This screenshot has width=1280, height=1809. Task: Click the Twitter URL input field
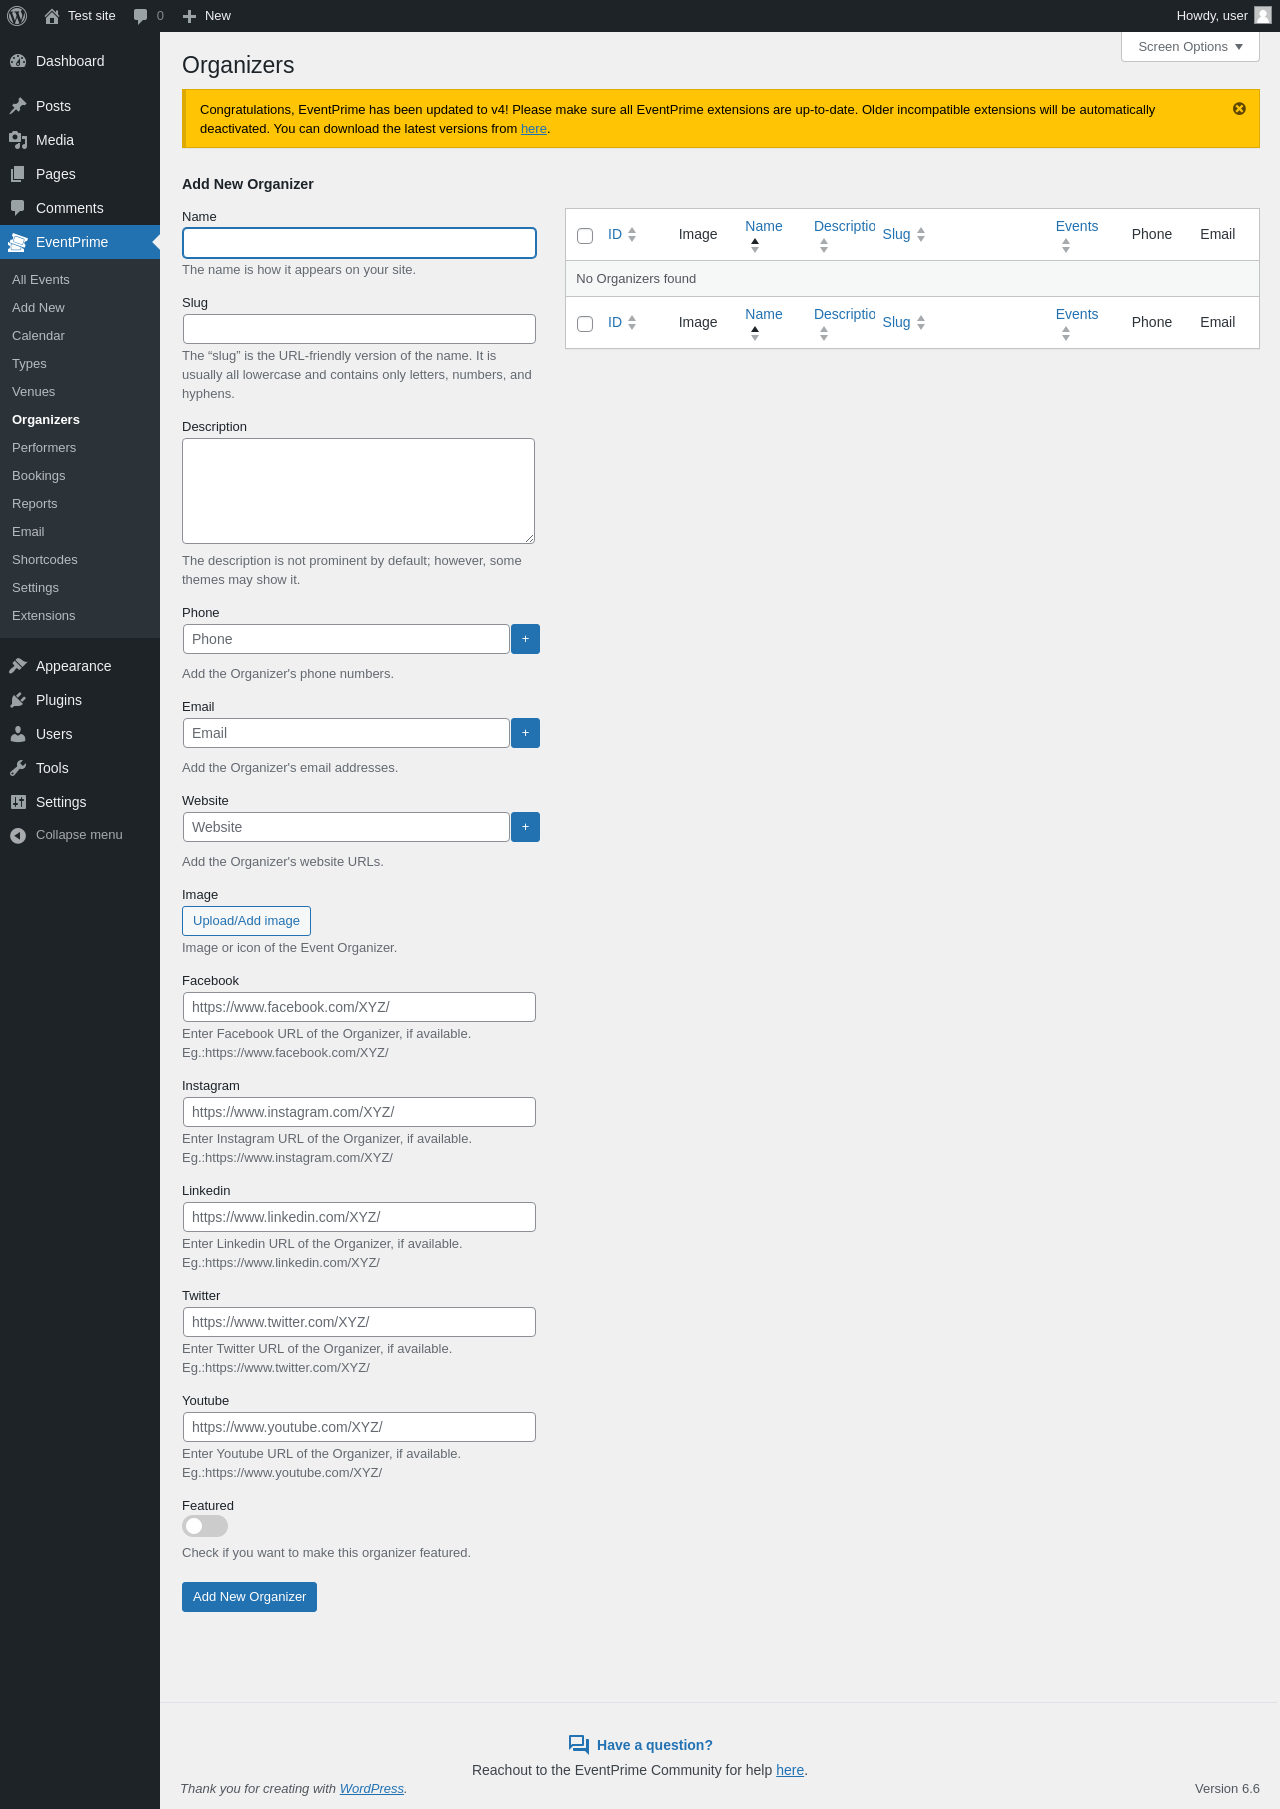359,1322
